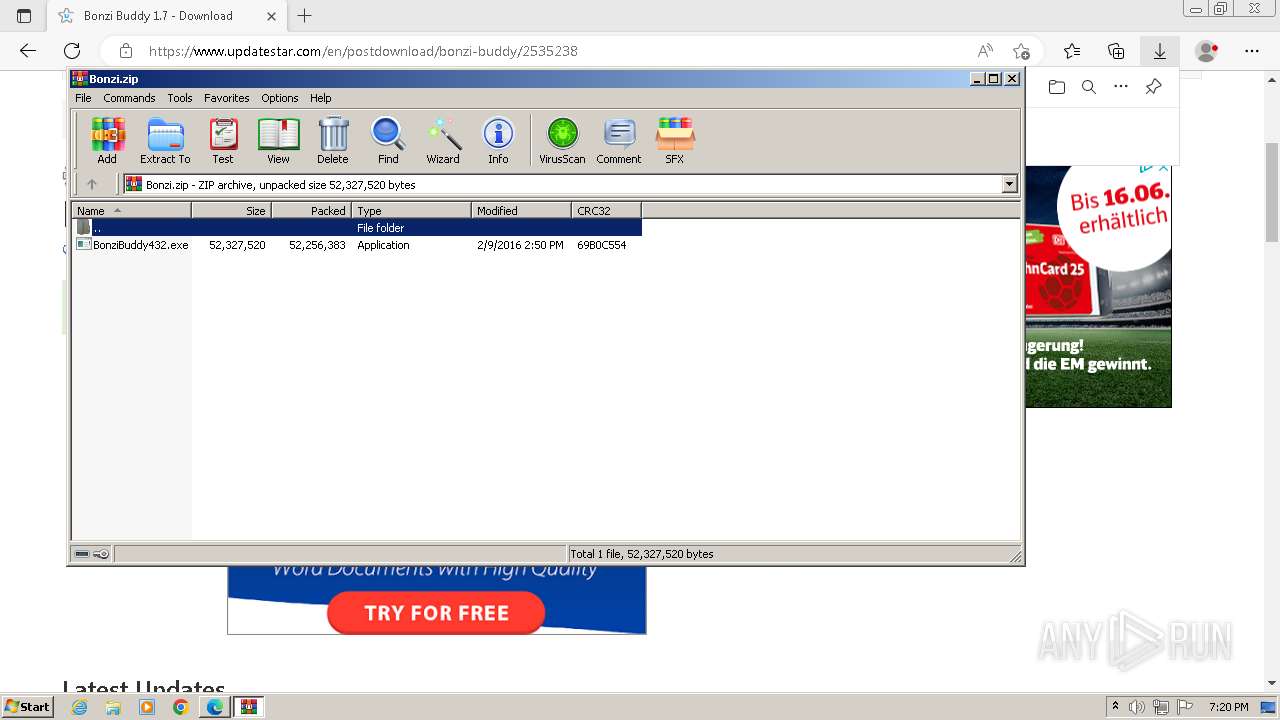Open the Tools menu
This screenshot has height=720, width=1280.
coord(180,98)
